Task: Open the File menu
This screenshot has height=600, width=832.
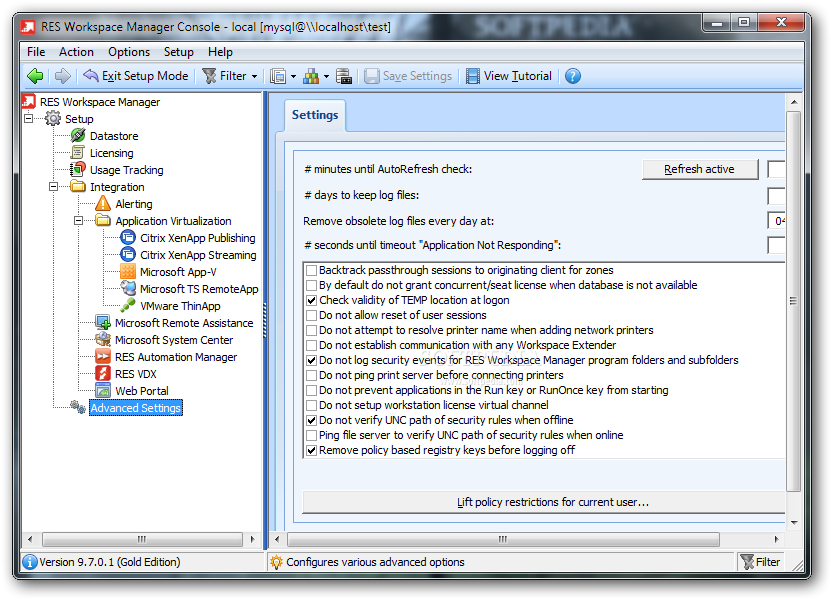Action: pos(36,52)
